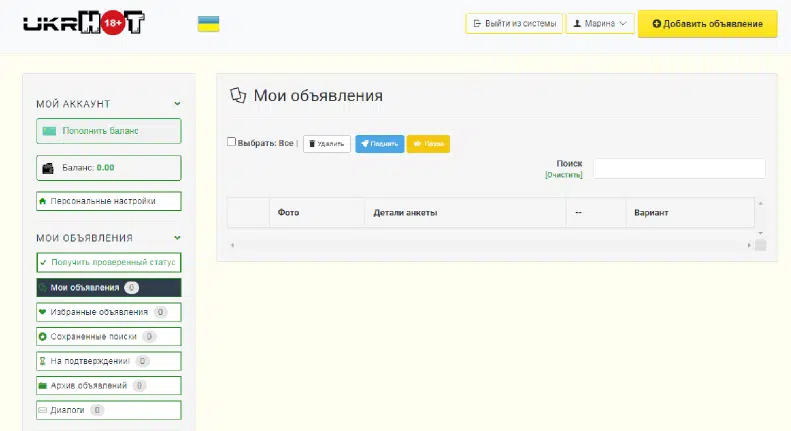This screenshot has height=431, width=791.
Task: Open Диалоги sidebar item
Action: click(x=108, y=410)
